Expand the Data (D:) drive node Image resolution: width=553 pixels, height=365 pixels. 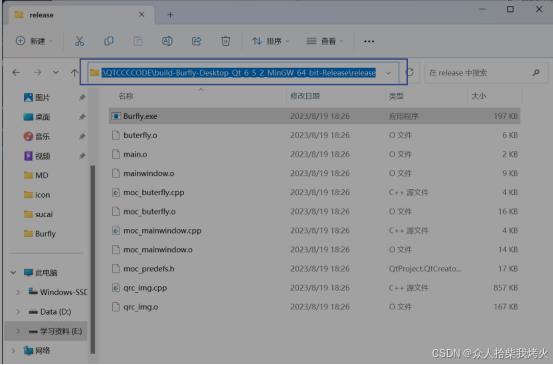pos(18,312)
